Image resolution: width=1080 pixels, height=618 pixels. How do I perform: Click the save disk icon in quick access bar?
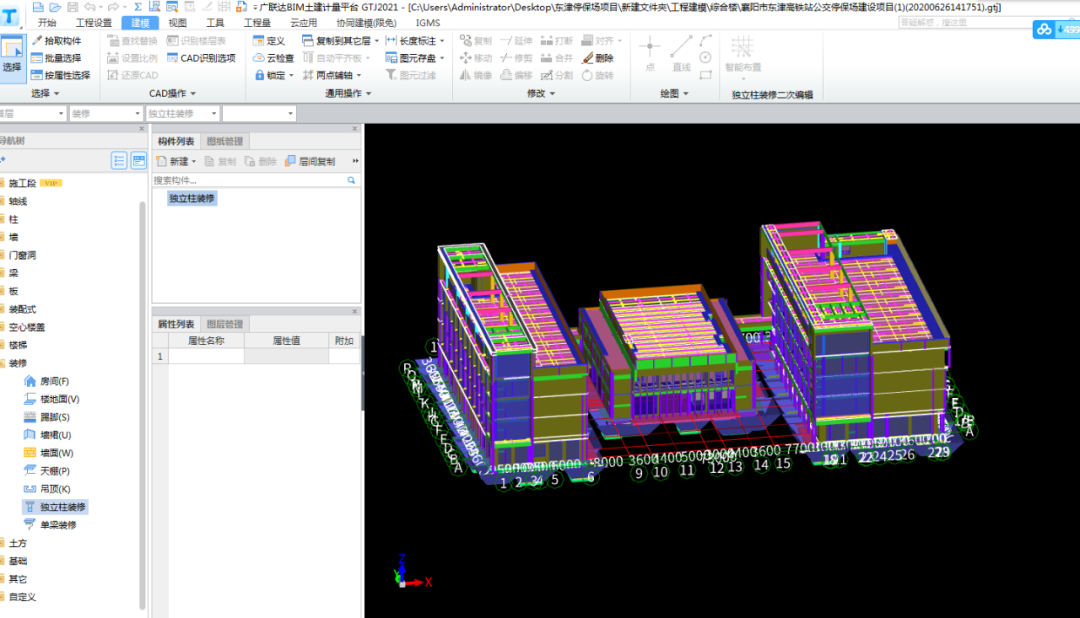72,7
